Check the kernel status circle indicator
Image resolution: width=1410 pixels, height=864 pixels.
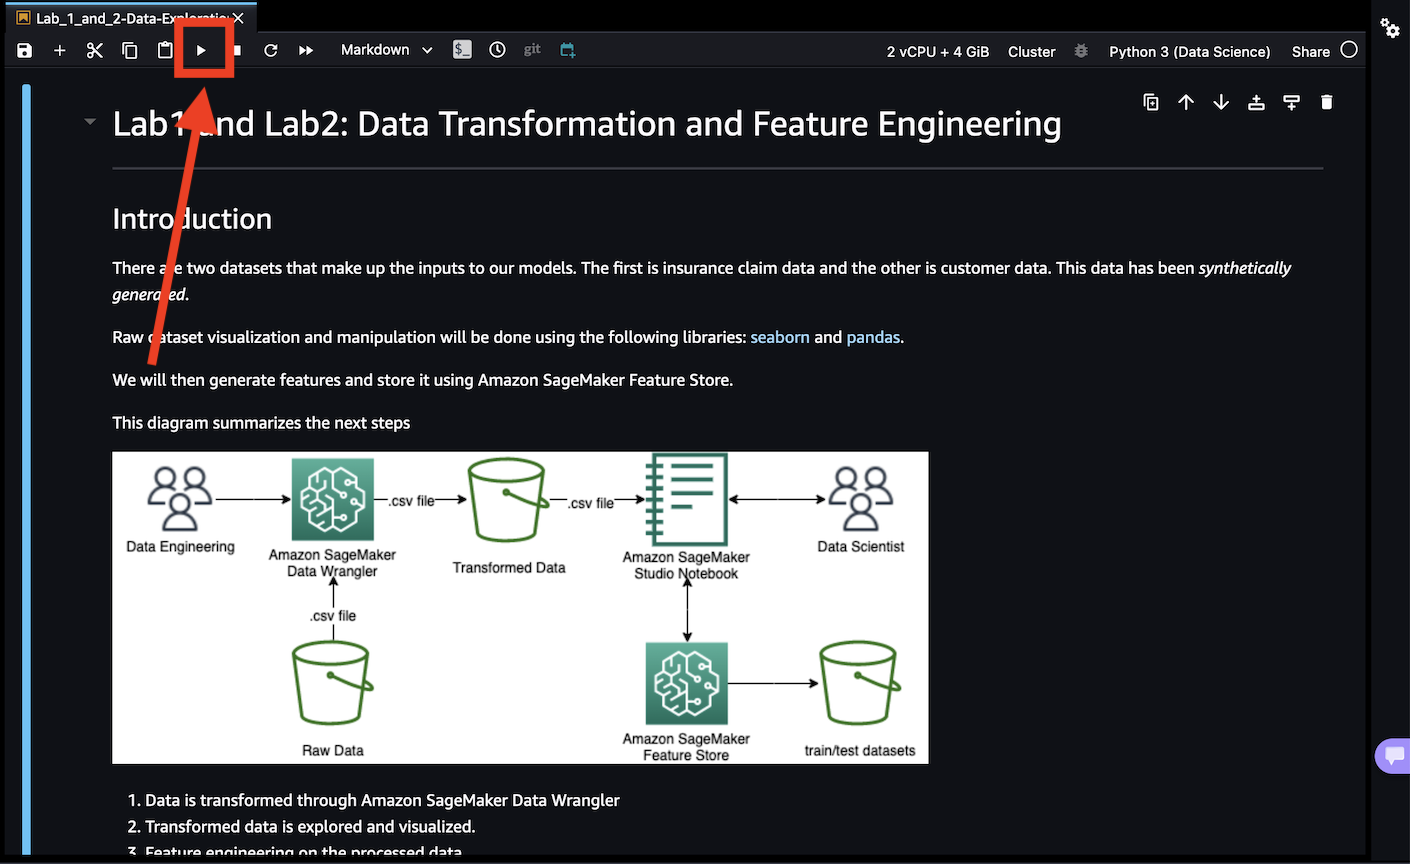pos(1349,50)
